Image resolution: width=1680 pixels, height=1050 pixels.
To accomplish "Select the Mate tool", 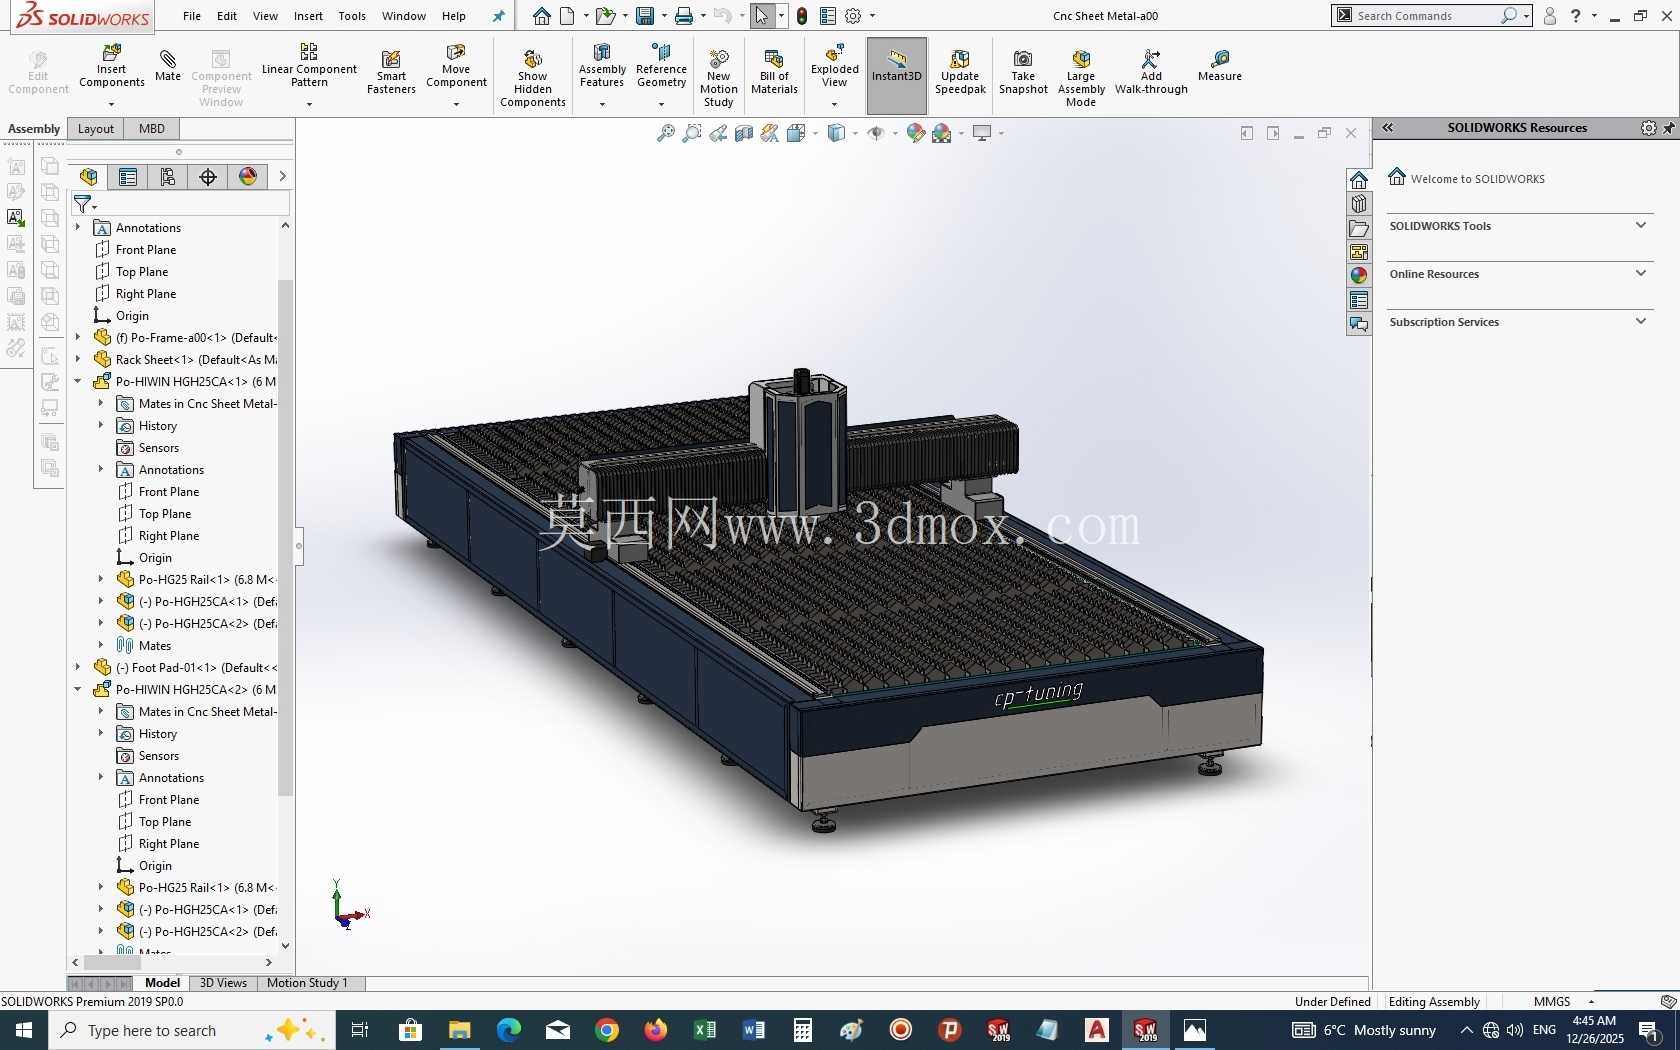I will click(x=168, y=65).
